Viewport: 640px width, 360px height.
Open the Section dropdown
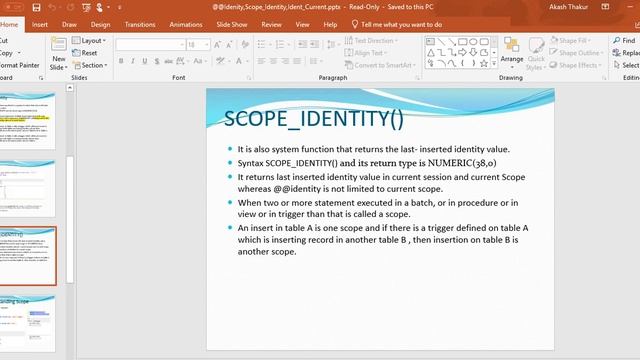[x=89, y=65]
